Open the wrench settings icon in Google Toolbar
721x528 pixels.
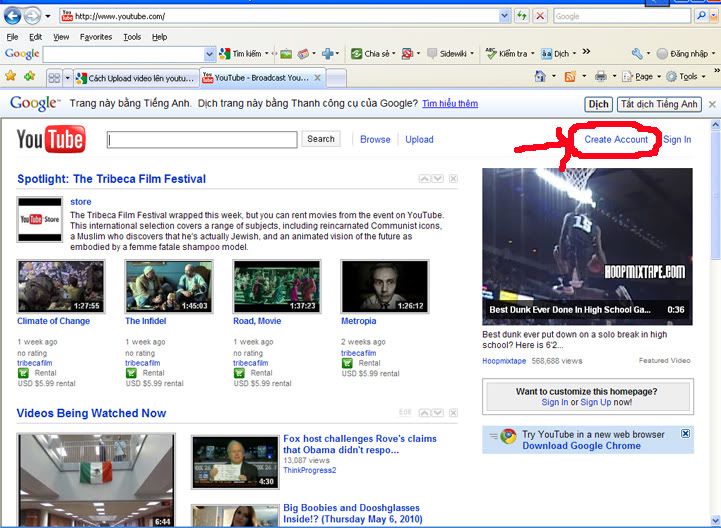point(637,54)
